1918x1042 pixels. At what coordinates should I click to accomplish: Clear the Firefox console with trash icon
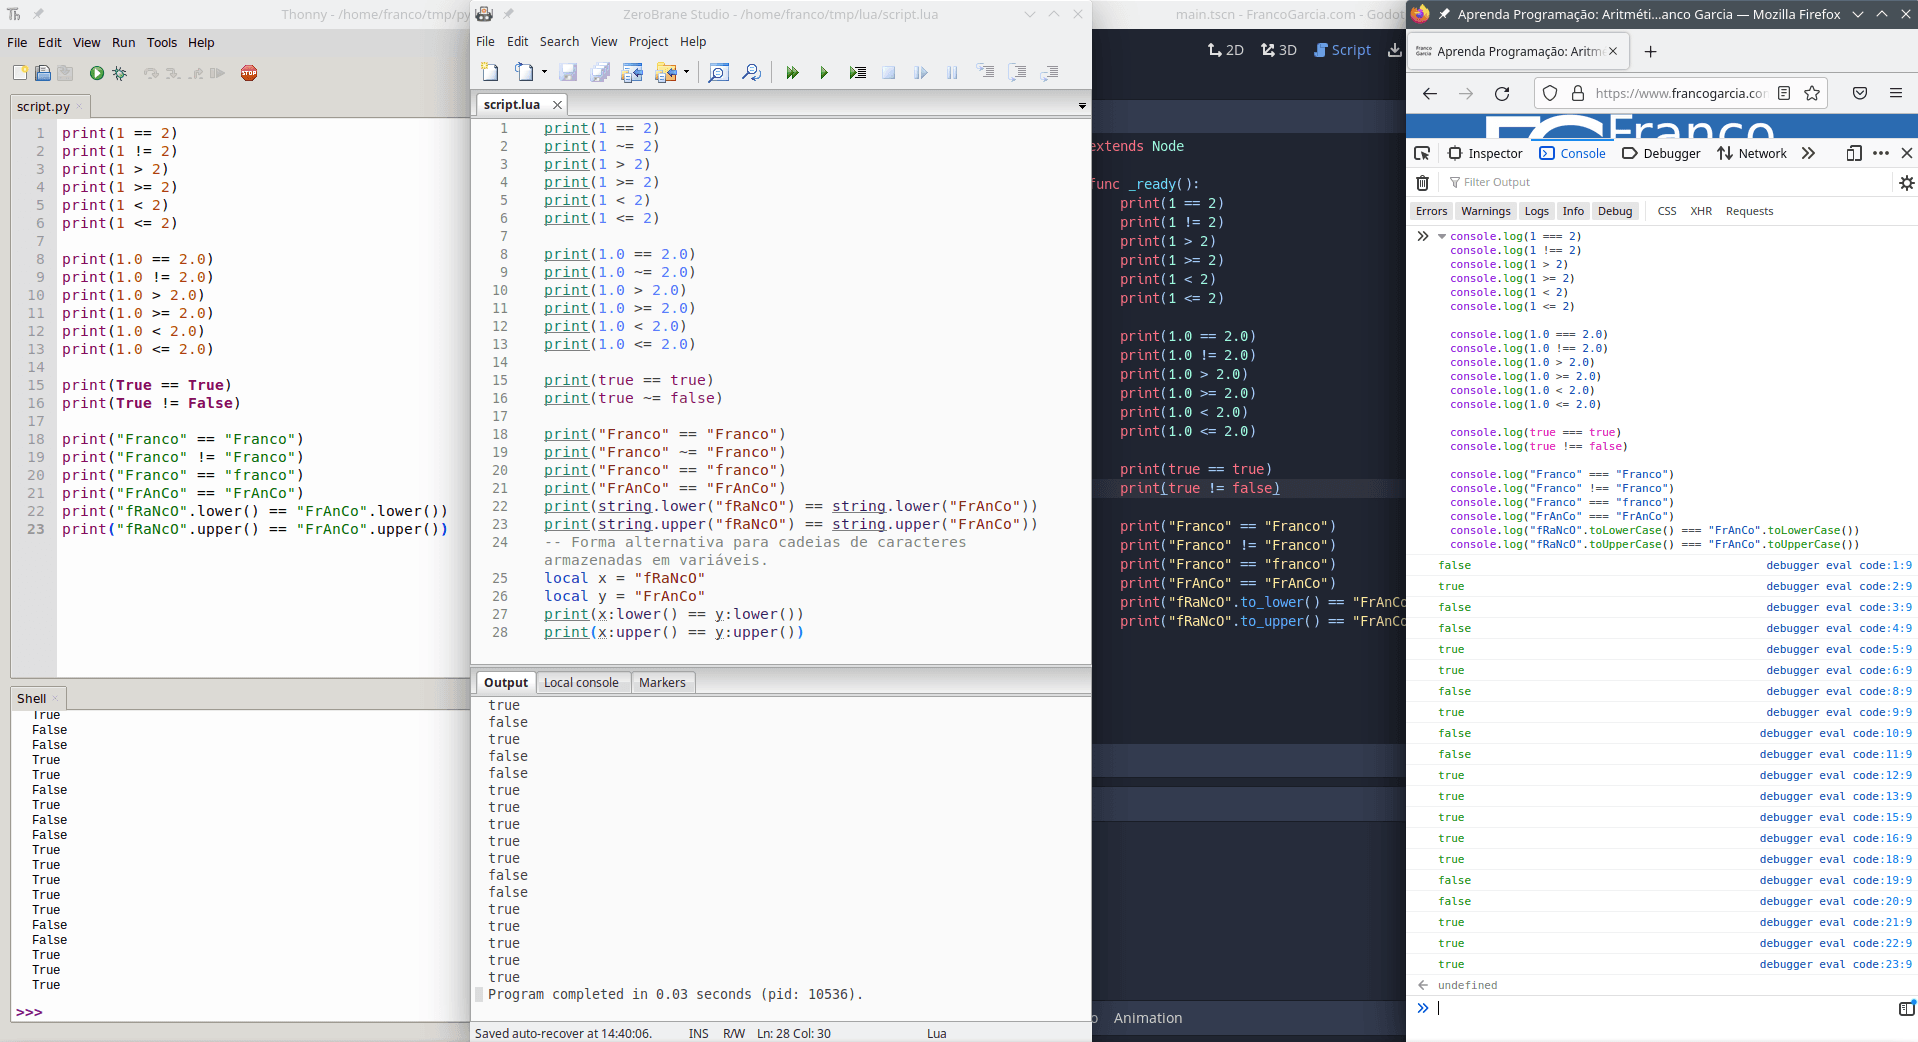tap(1422, 182)
